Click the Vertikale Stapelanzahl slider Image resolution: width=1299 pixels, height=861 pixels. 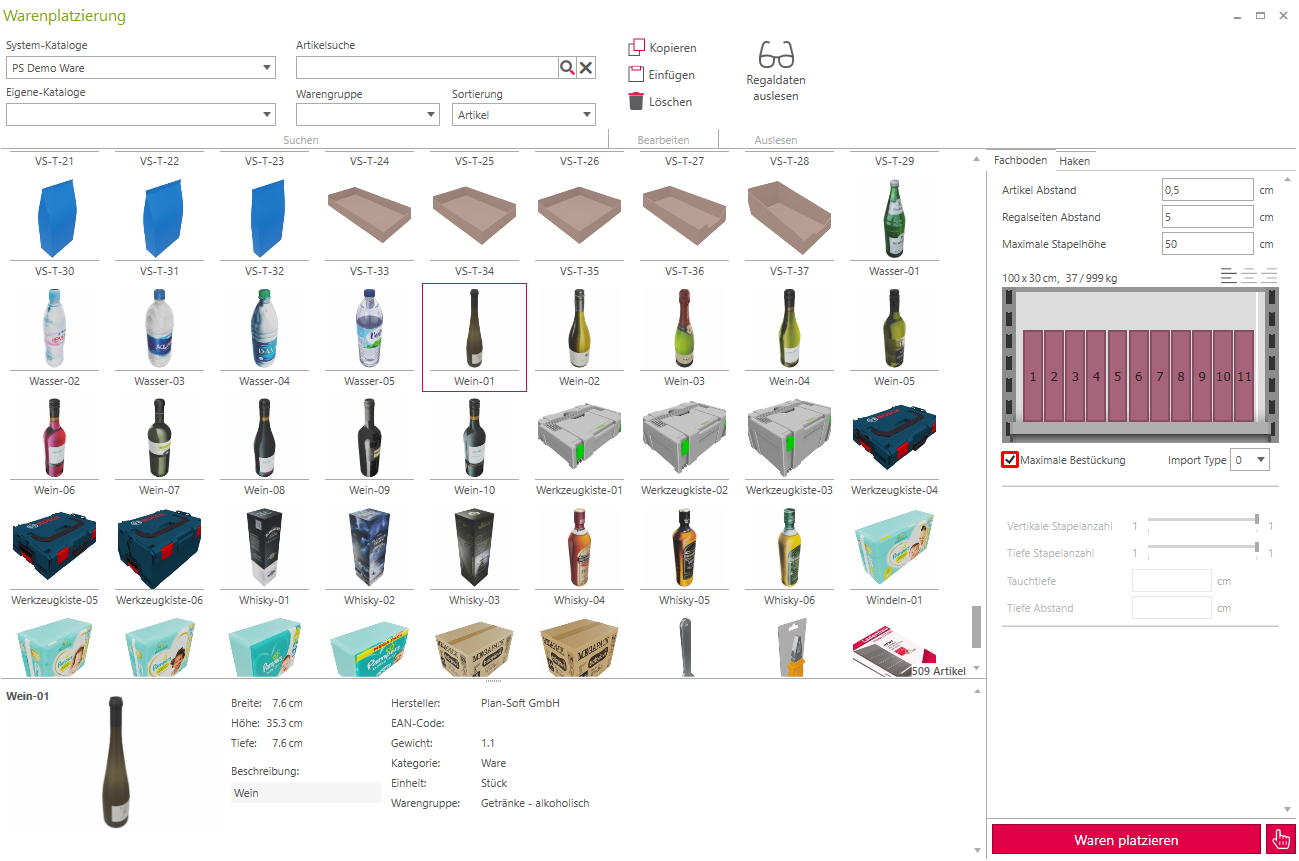tap(1202, 519)
